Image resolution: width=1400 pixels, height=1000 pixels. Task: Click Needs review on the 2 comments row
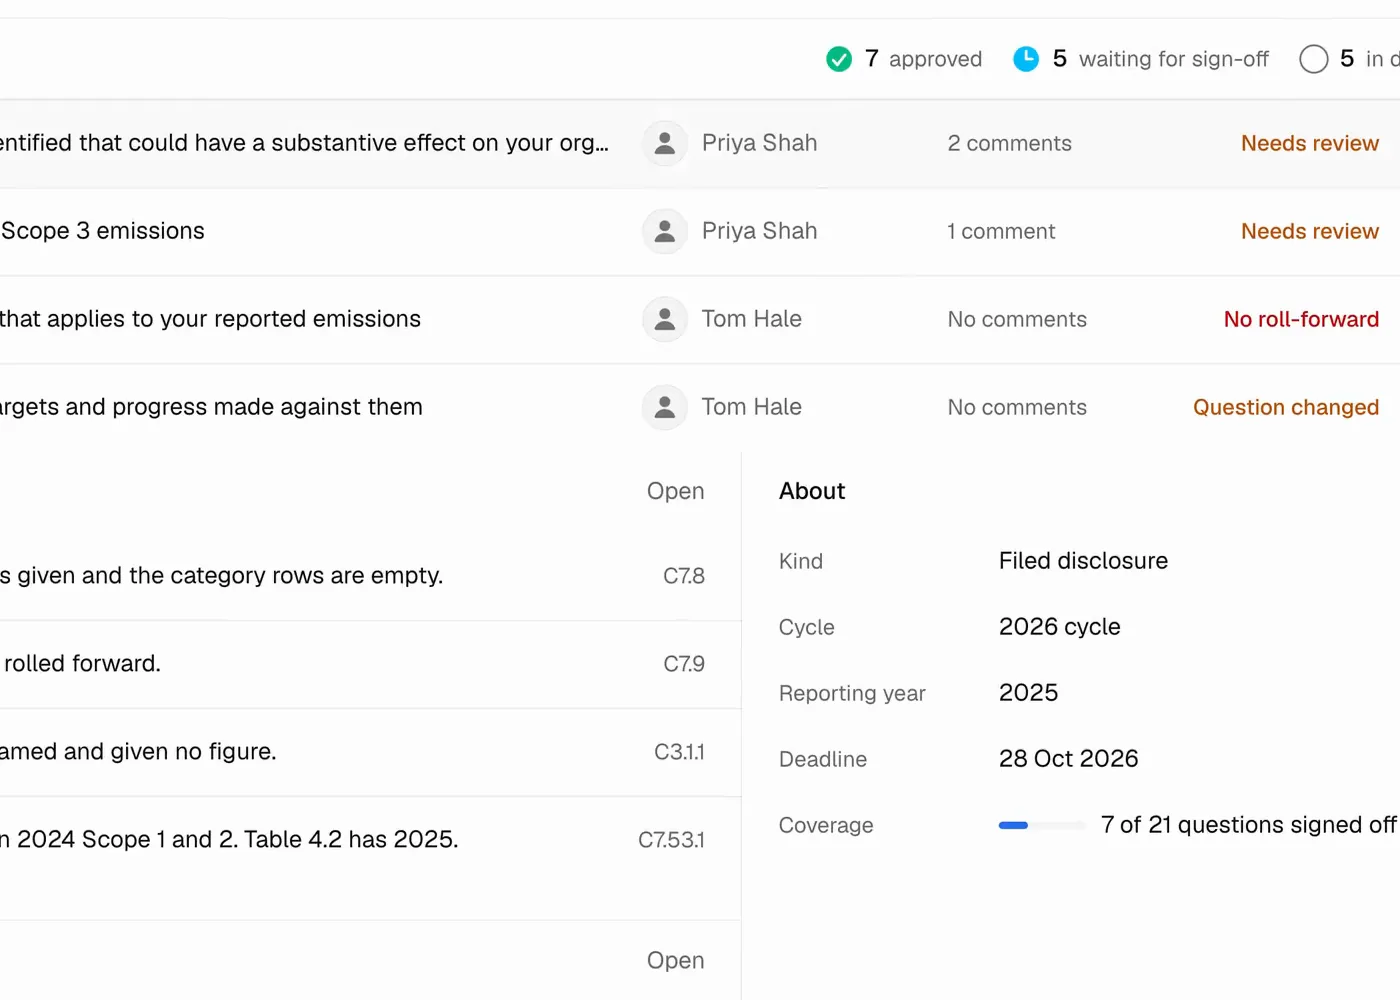click(1310, 144)
